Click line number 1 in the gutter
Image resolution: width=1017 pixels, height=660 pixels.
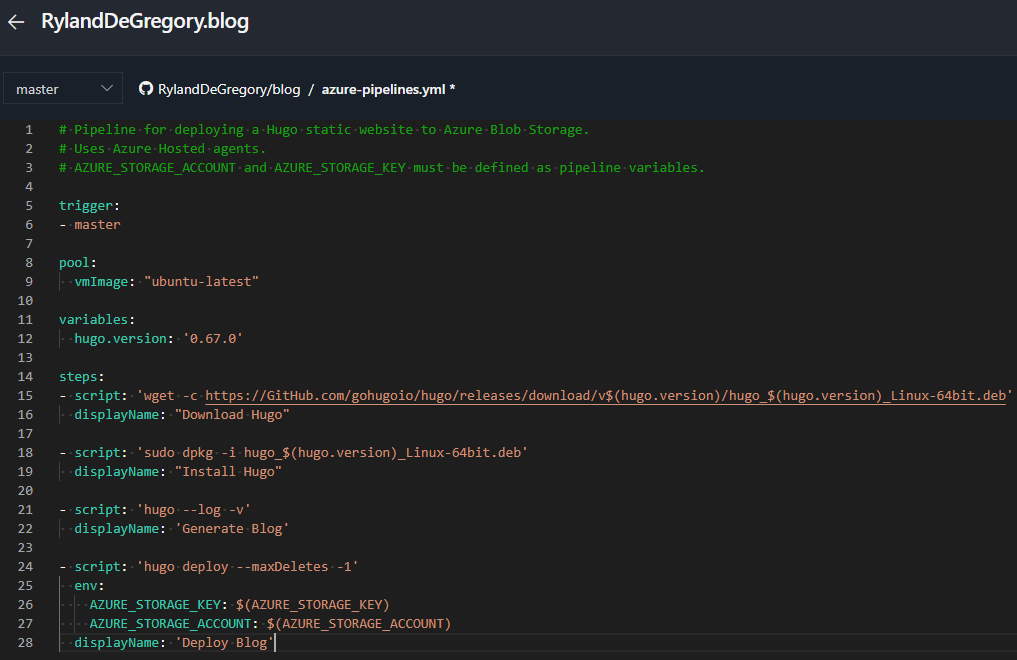point(29,129)
